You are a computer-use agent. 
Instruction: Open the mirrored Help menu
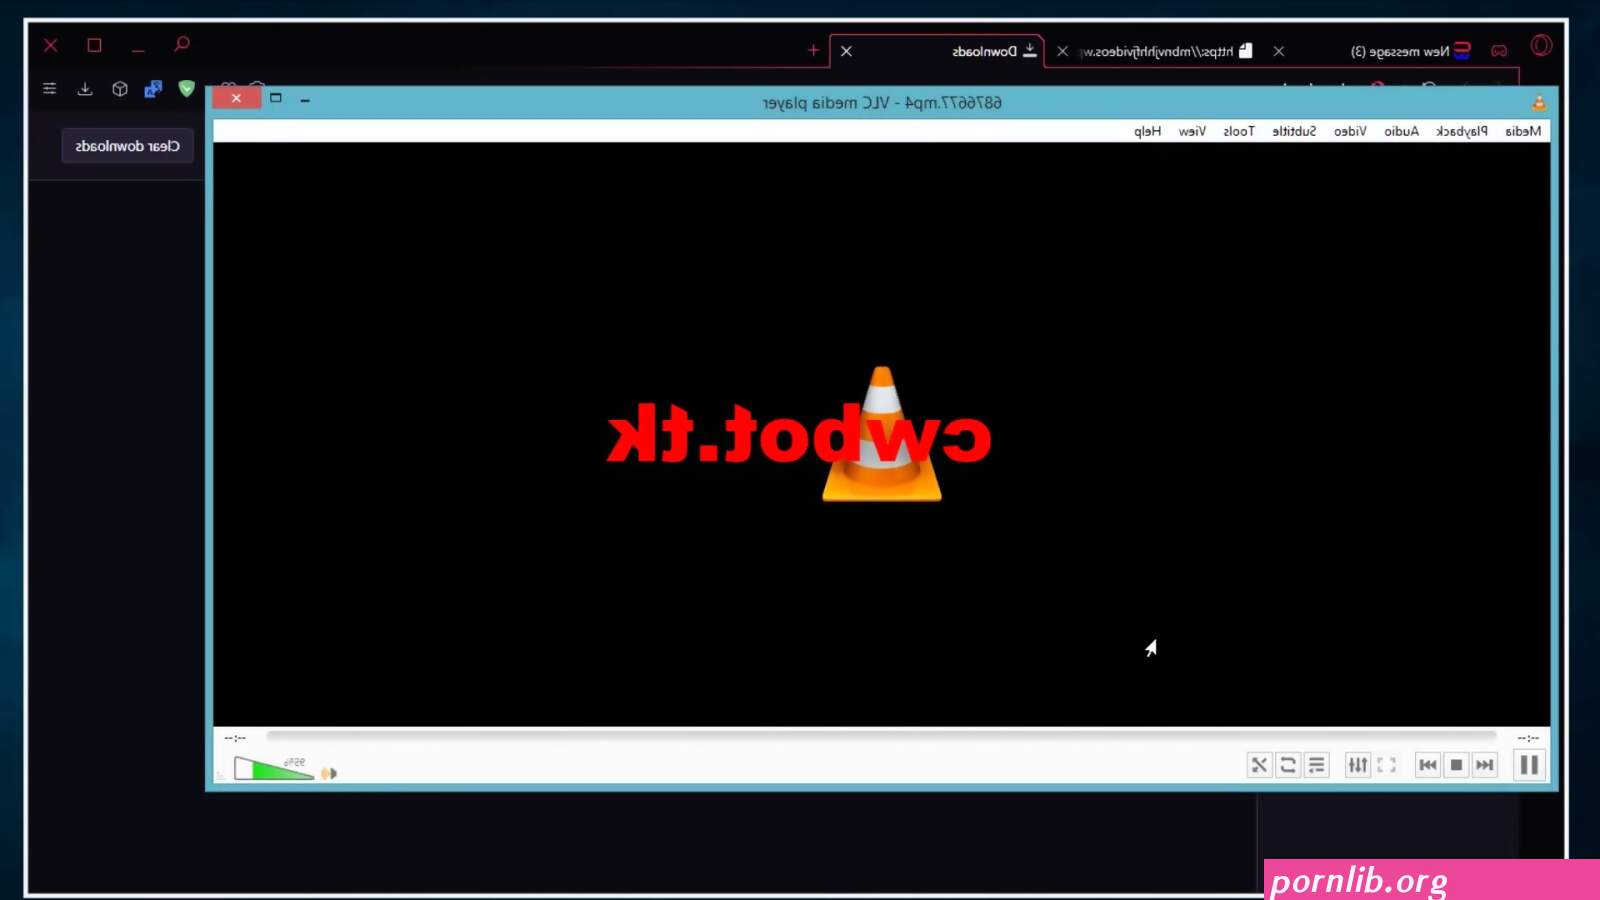(x=1148, y=131)
